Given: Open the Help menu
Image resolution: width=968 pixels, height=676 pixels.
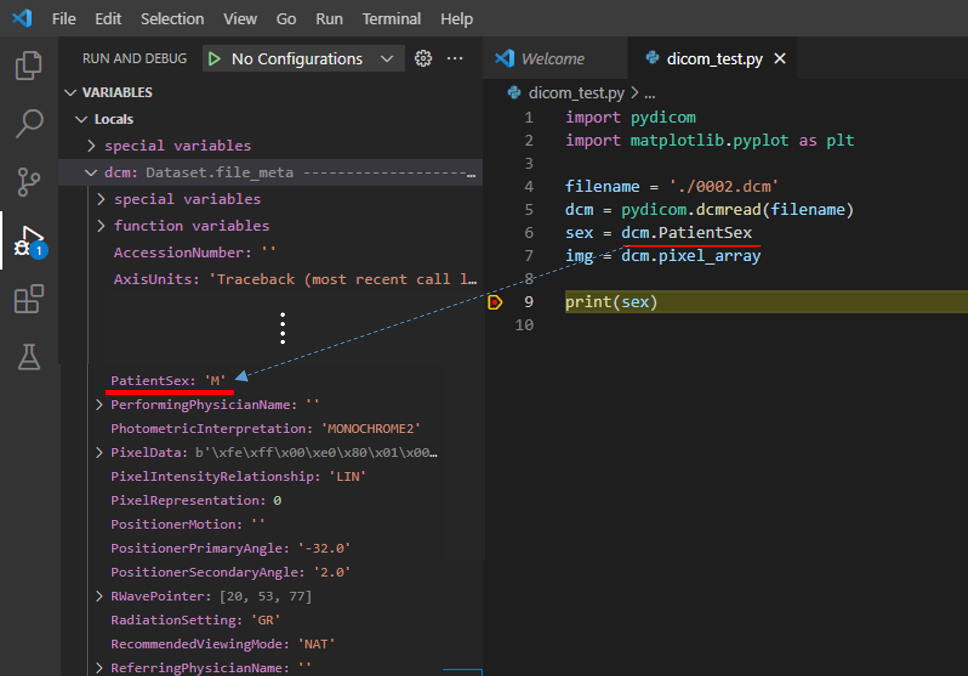Looking at the screenshot, I should [x=457, y=19].
